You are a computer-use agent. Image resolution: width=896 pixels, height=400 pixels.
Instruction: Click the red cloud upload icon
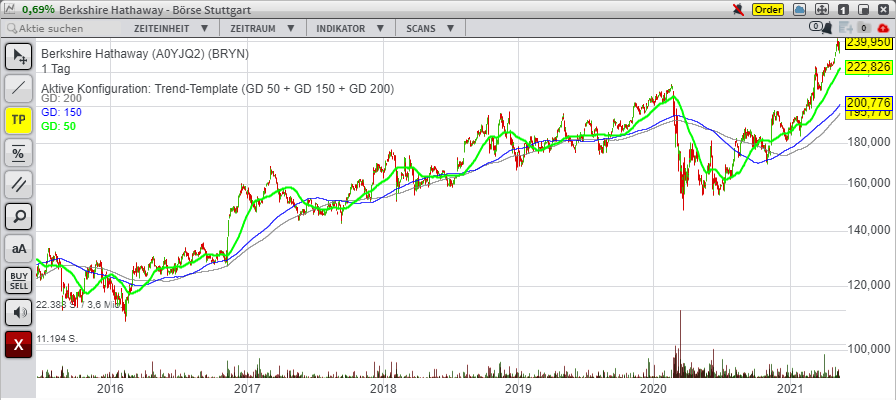coord(883,27)
